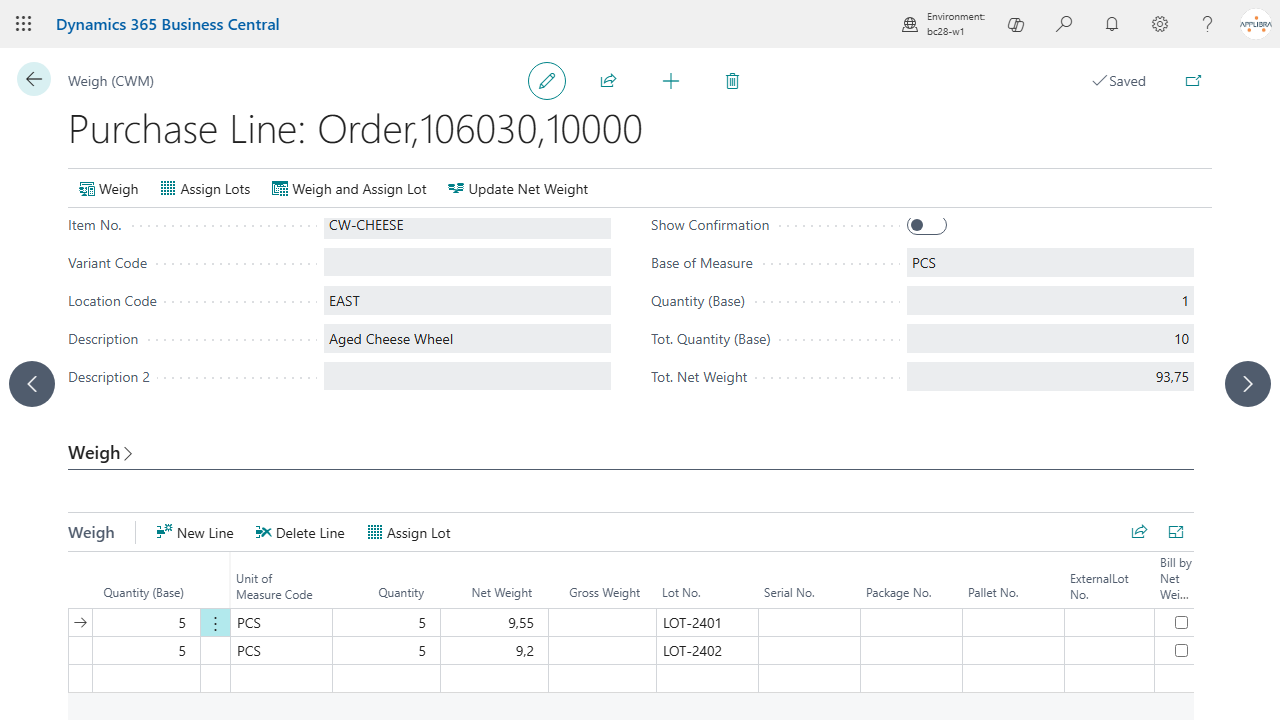Click the Location Code field EAST

tap(467, 301)
